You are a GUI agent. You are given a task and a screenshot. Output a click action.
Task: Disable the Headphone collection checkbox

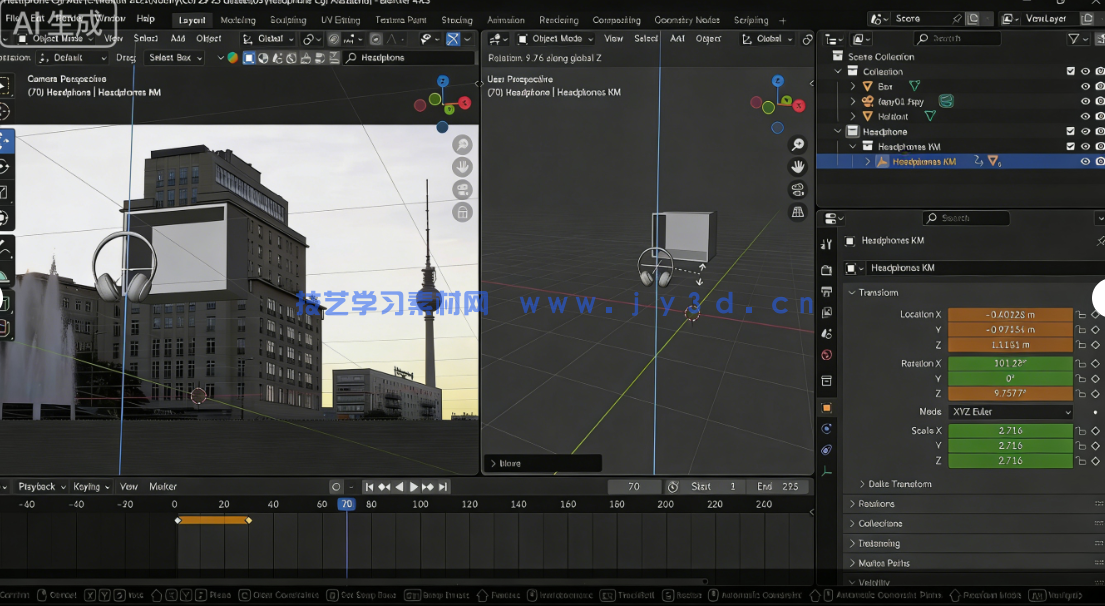(x=1069, y=130)
